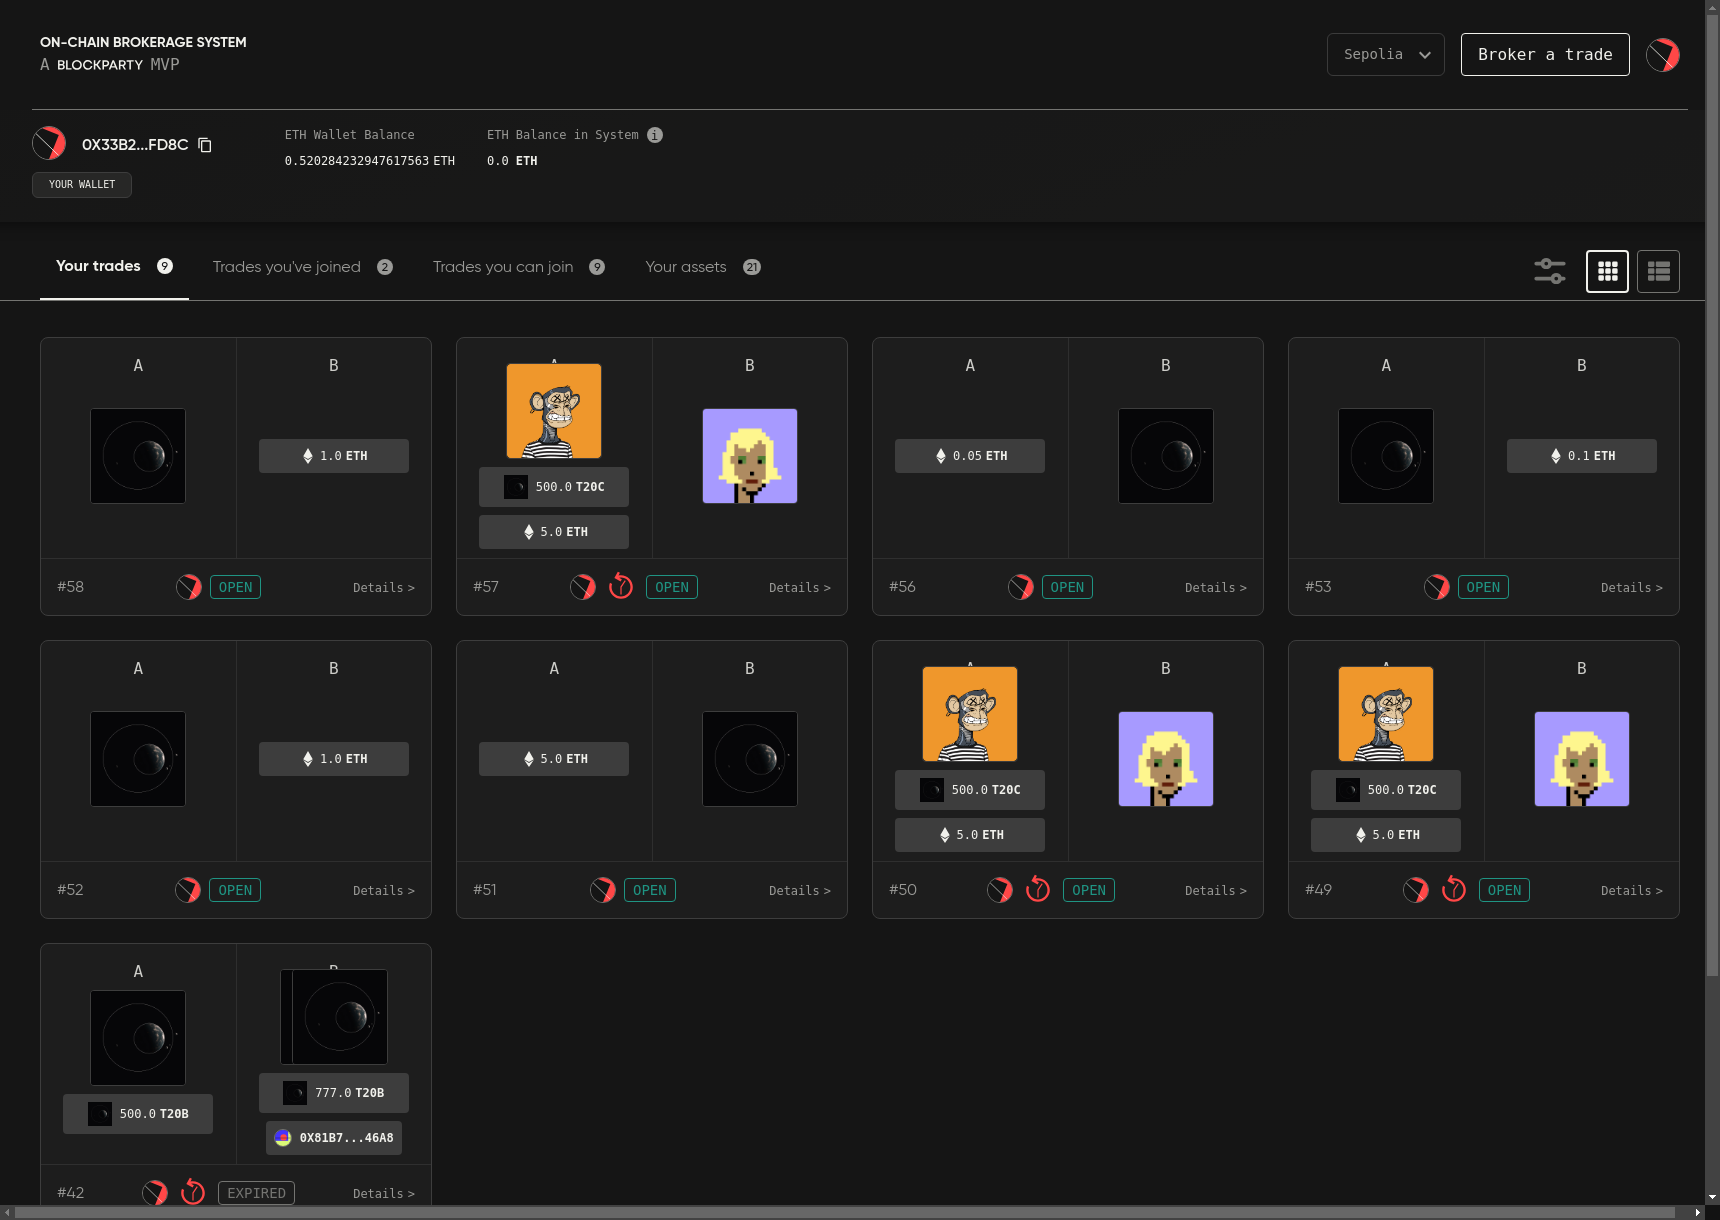Click the ape NFT thumbnail in trade #57
The image size is (1720, 1220).
(554, 411)
